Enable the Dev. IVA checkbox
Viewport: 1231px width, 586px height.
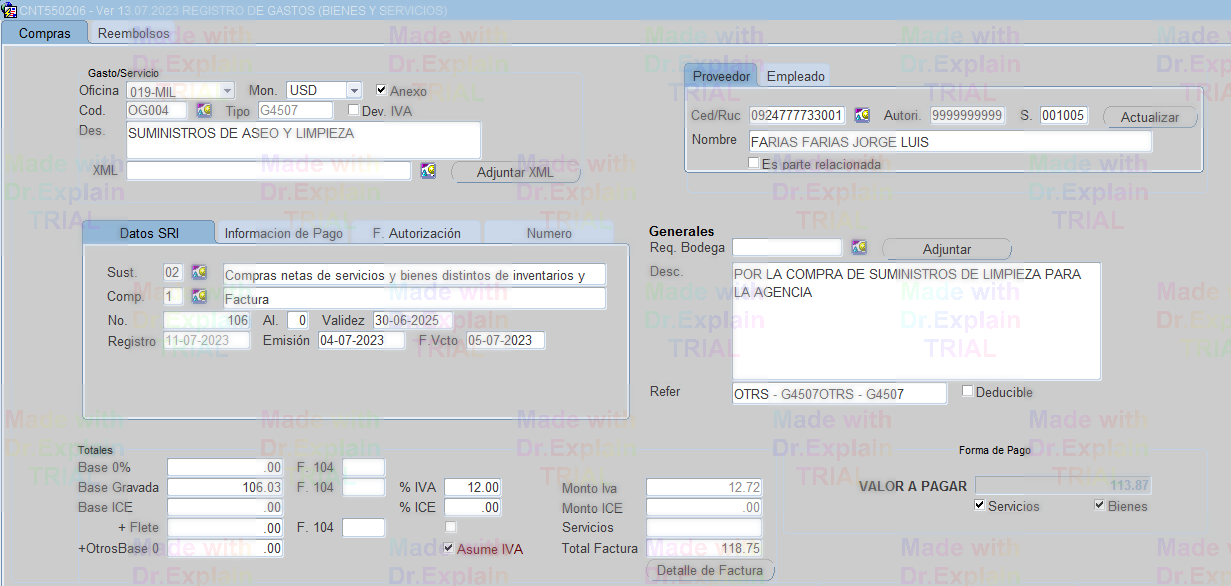[x=353, y=110]
